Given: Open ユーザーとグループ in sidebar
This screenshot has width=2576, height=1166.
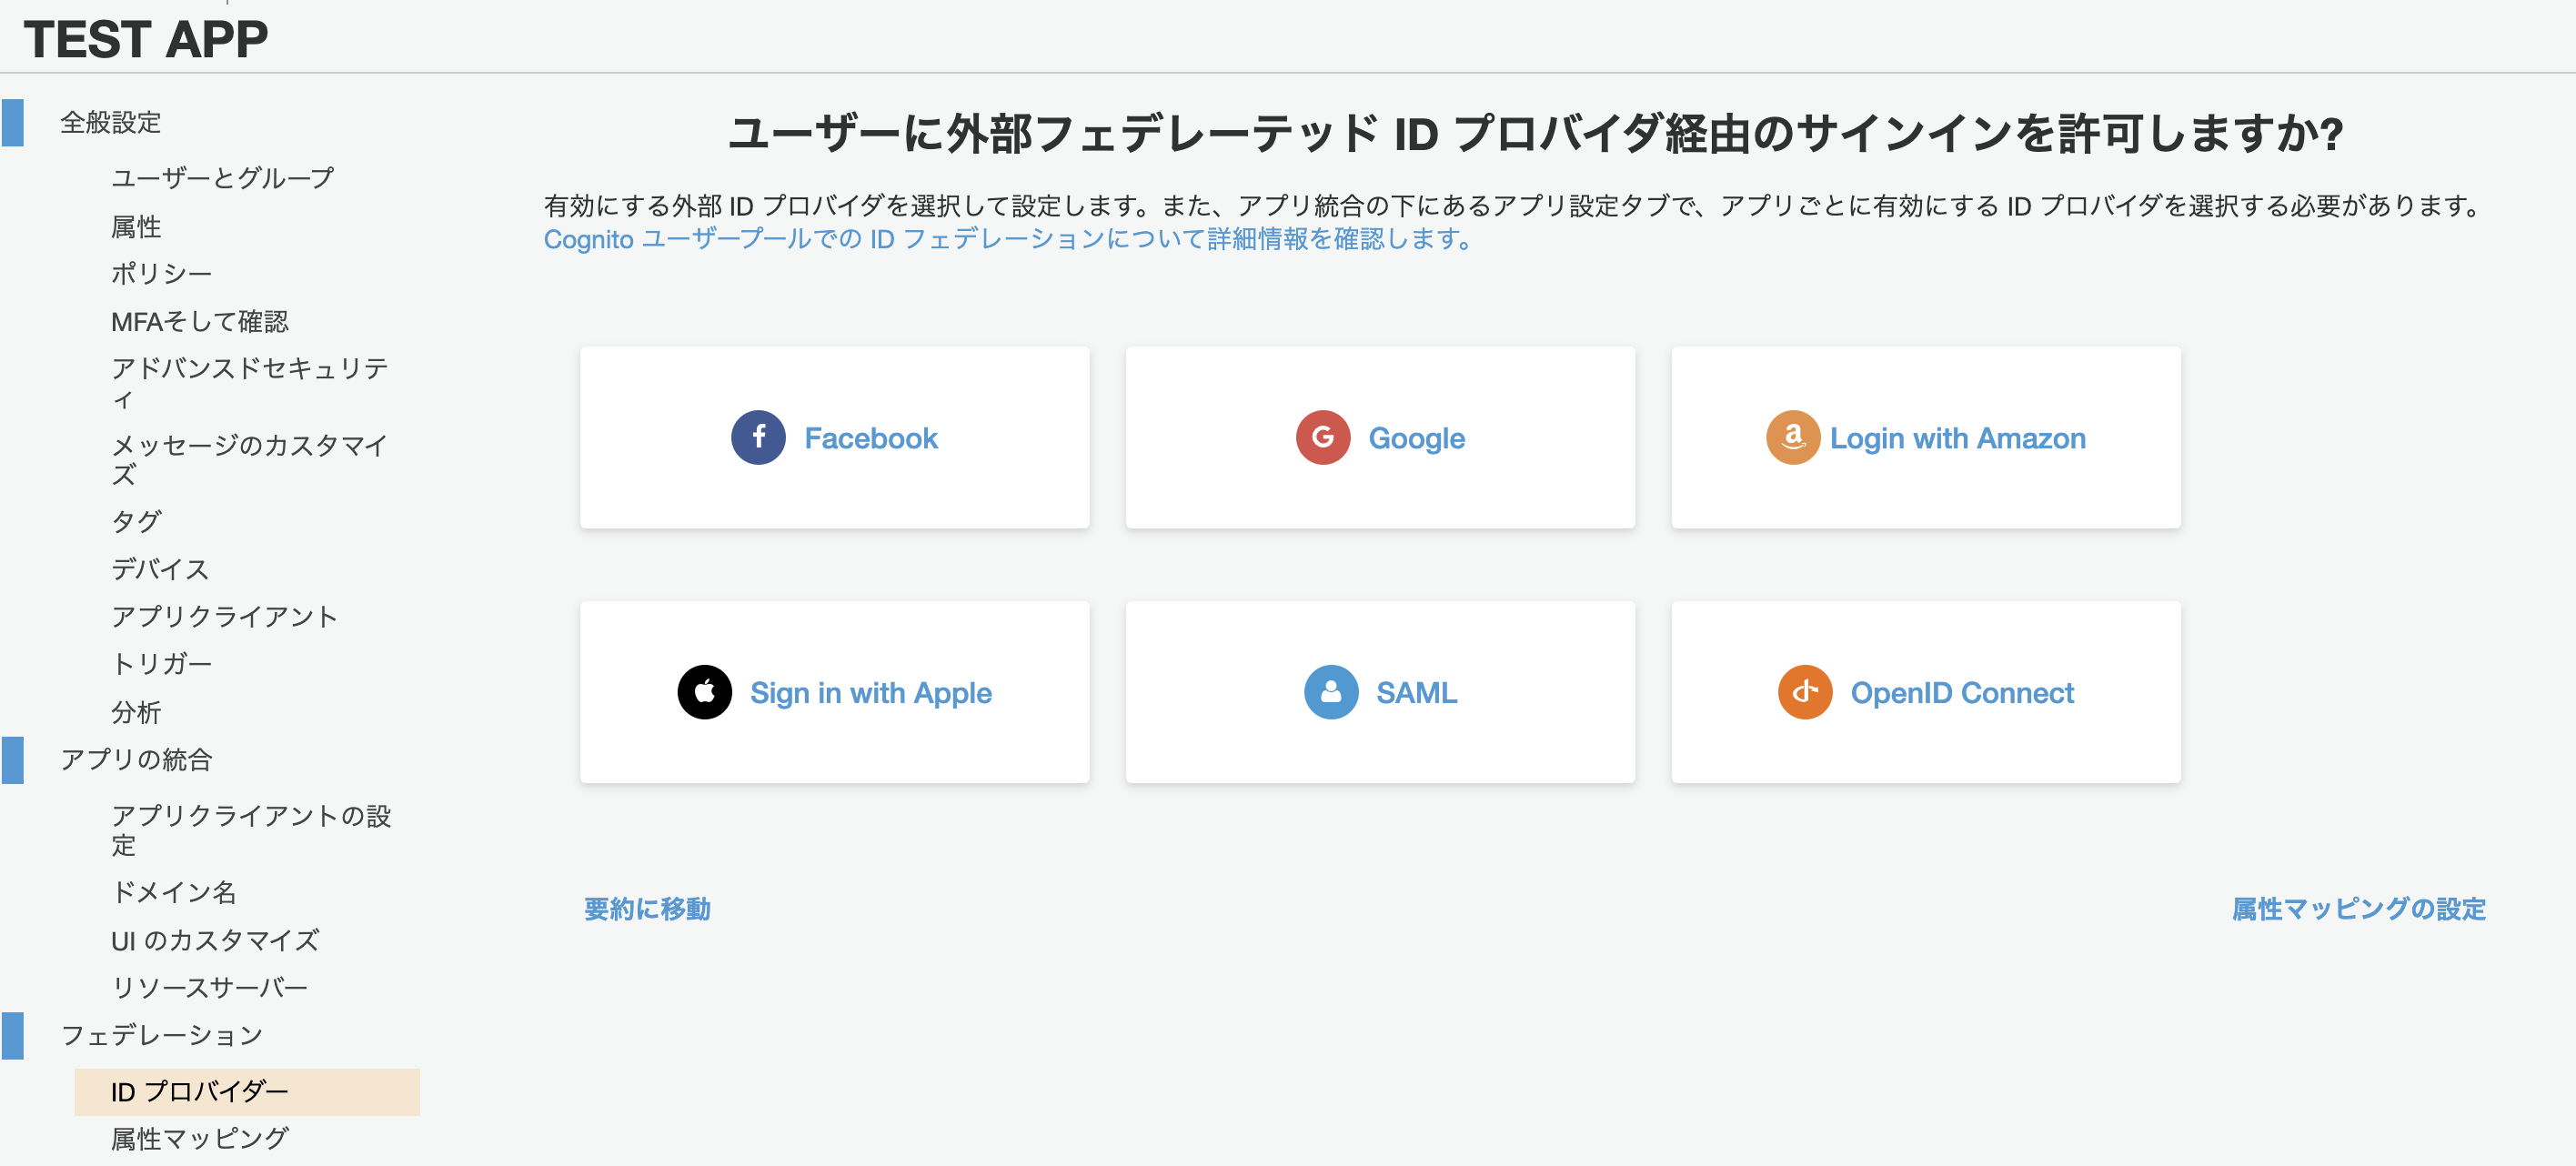Looking at the screenshot, I should tap(222, 178).
